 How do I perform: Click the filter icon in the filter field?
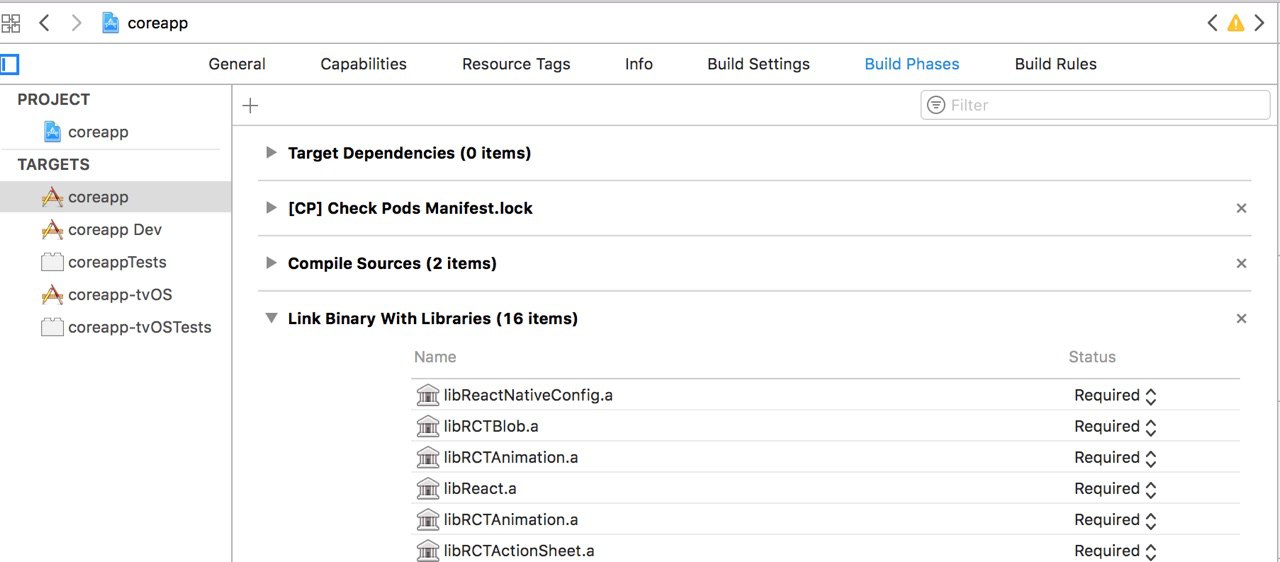936,105
